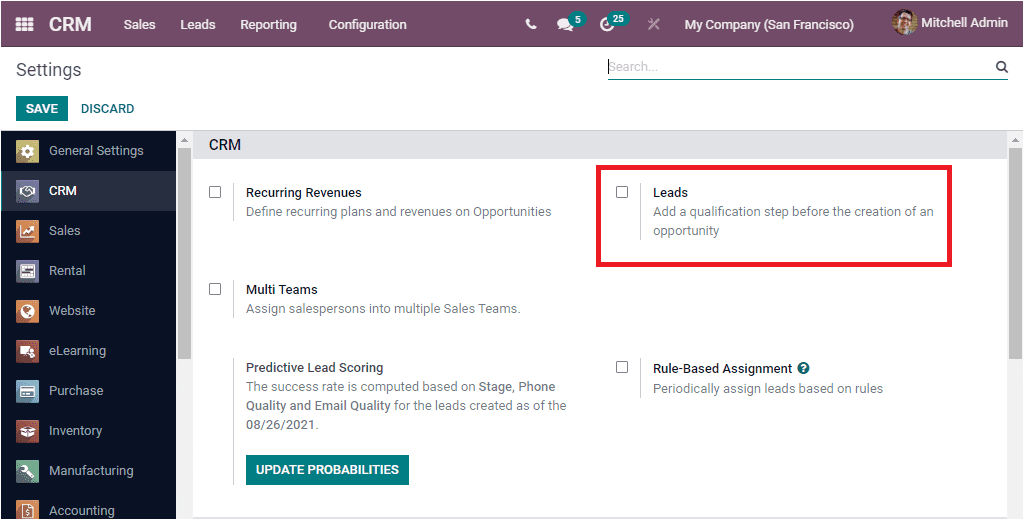Click the Purchase card sidebar icon

(27, 391)
